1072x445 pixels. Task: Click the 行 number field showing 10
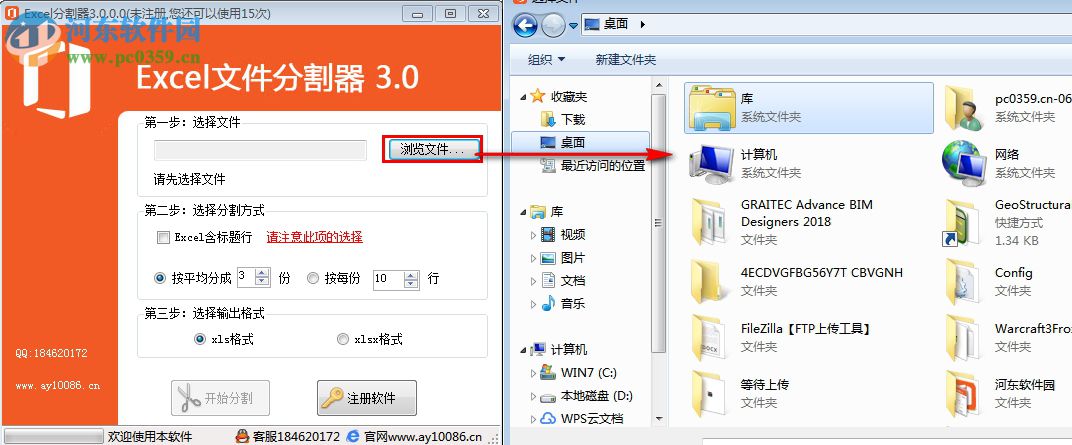pyautogui.click(x=388, y=279)
